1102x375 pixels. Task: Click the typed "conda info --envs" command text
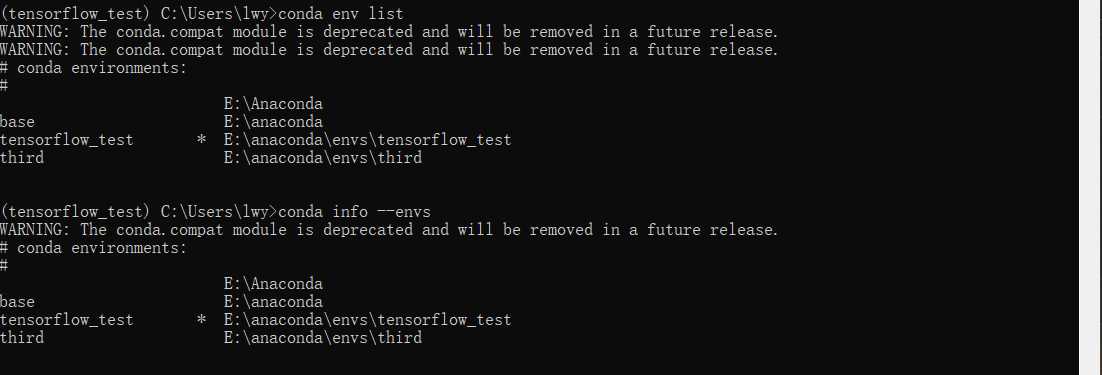tap(354, 211)
